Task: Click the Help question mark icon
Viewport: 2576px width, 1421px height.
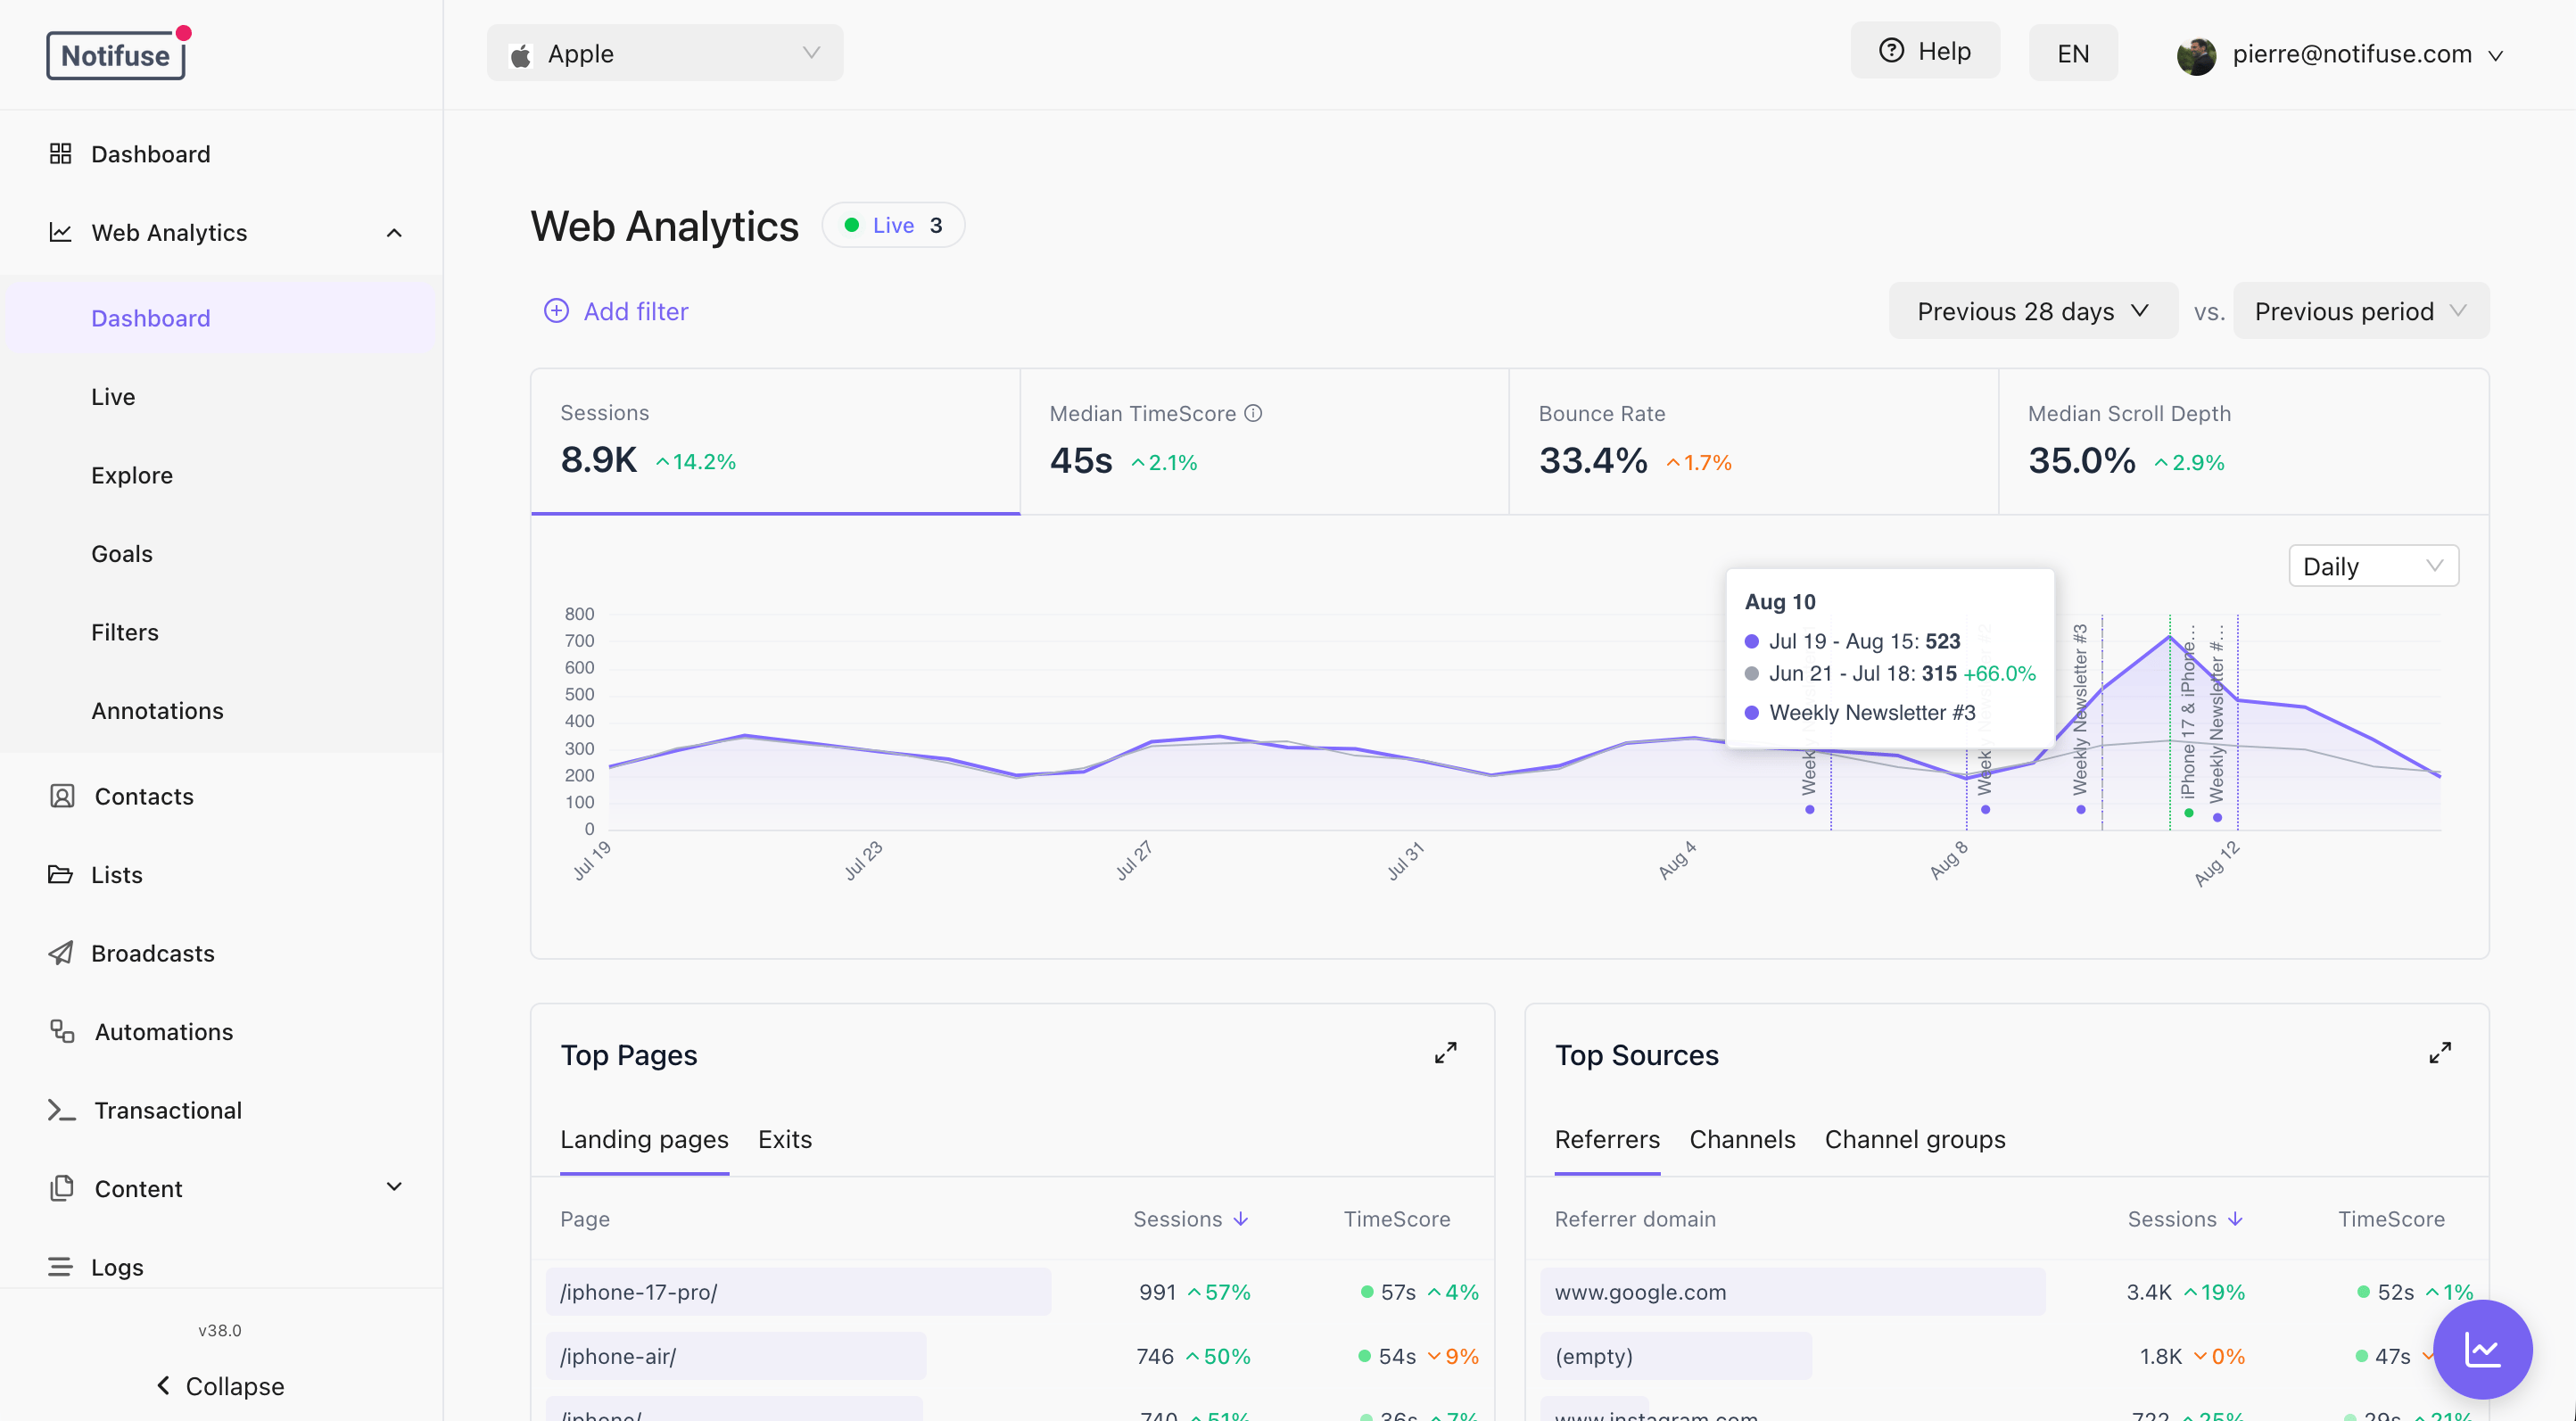Action: click(x=1891, y=51)
